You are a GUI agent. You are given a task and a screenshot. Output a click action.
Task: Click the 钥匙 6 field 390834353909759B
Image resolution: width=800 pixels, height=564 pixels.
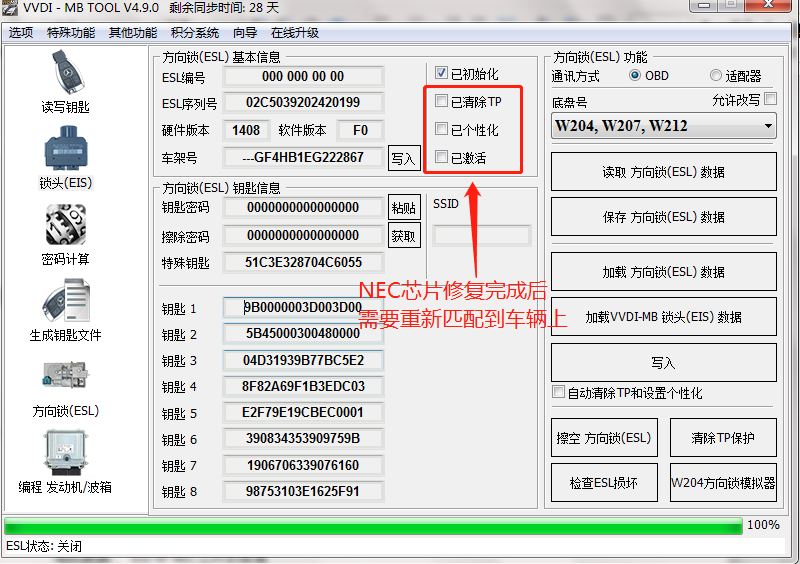coord(303,438)
